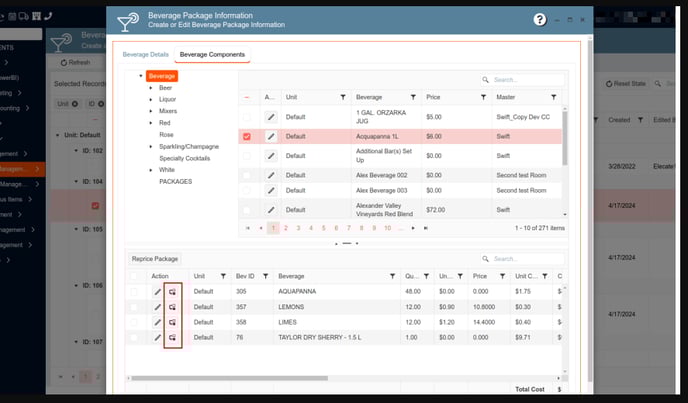The width and height of the screenshot is (688, 403).
Task: Tick the LIMES component row checkbox
Action: coord(134,323)
